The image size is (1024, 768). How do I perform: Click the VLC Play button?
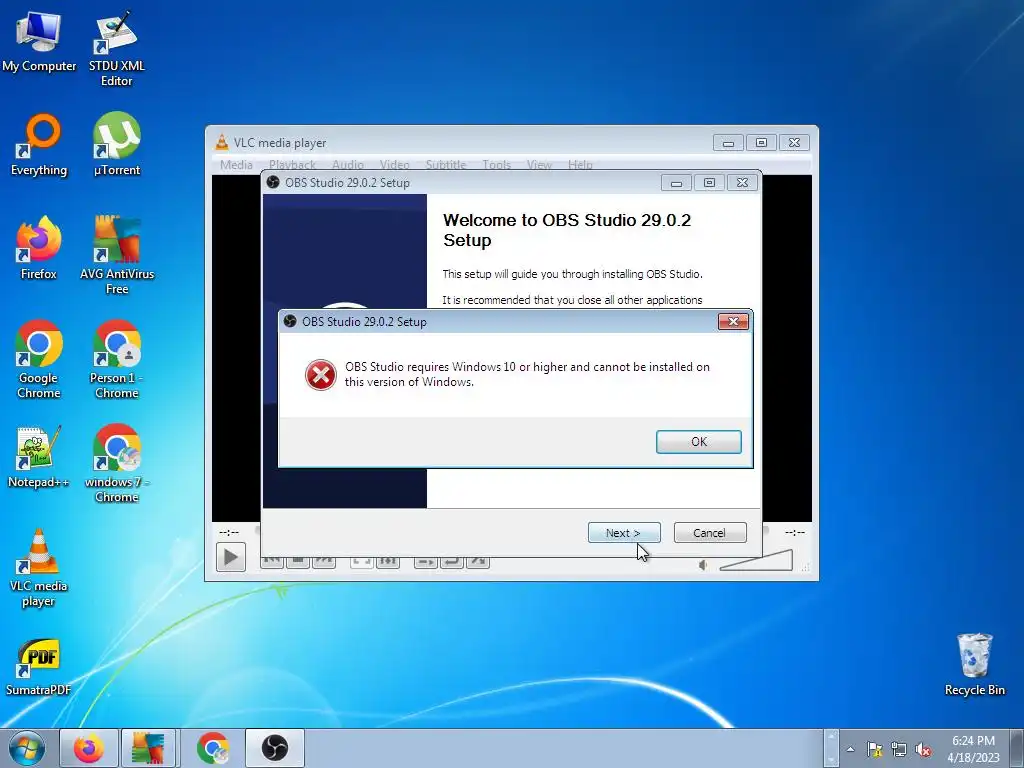(x=231, y=557)
